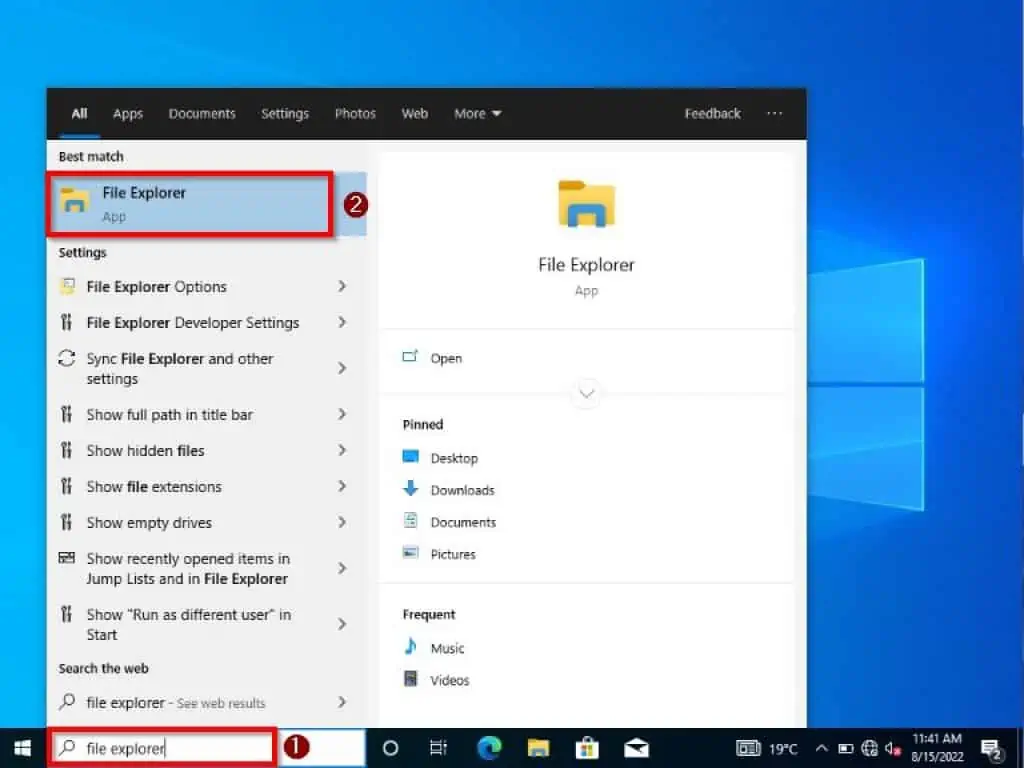Select Show file extensions setting
The height and width of the screenshot is (768, 1024).
click(154, 487)
